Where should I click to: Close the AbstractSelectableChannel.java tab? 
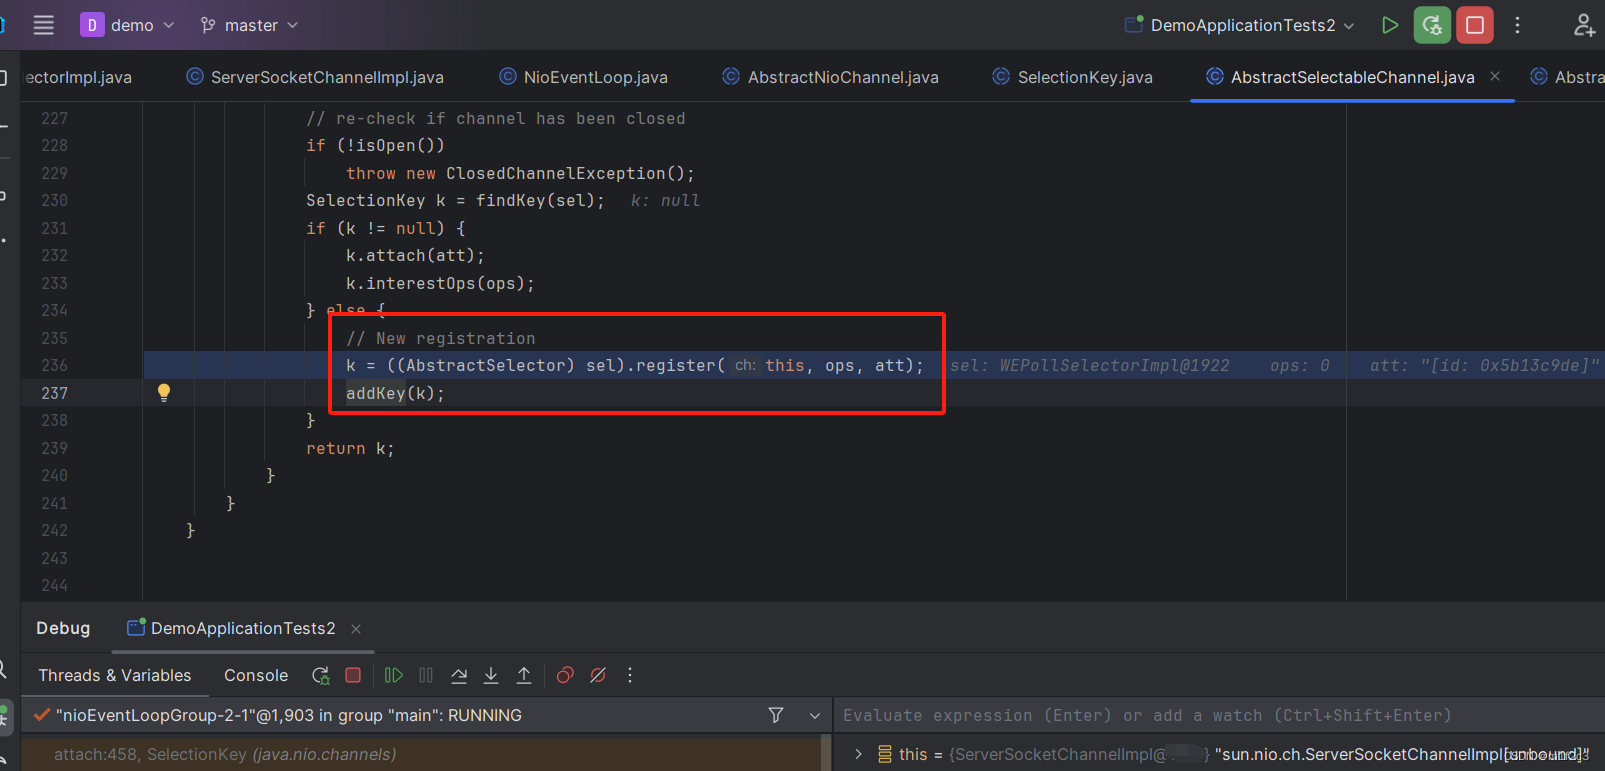1495,76
